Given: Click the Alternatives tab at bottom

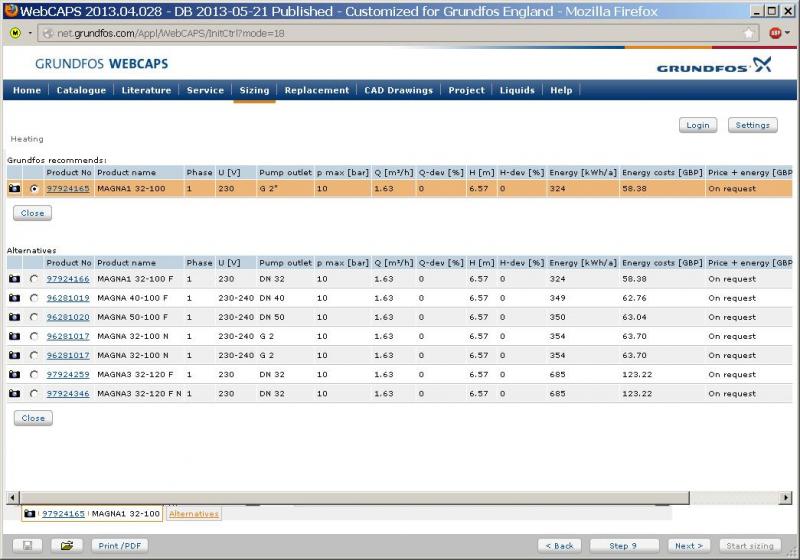Looking at the screenshot, I should (194, 514).
